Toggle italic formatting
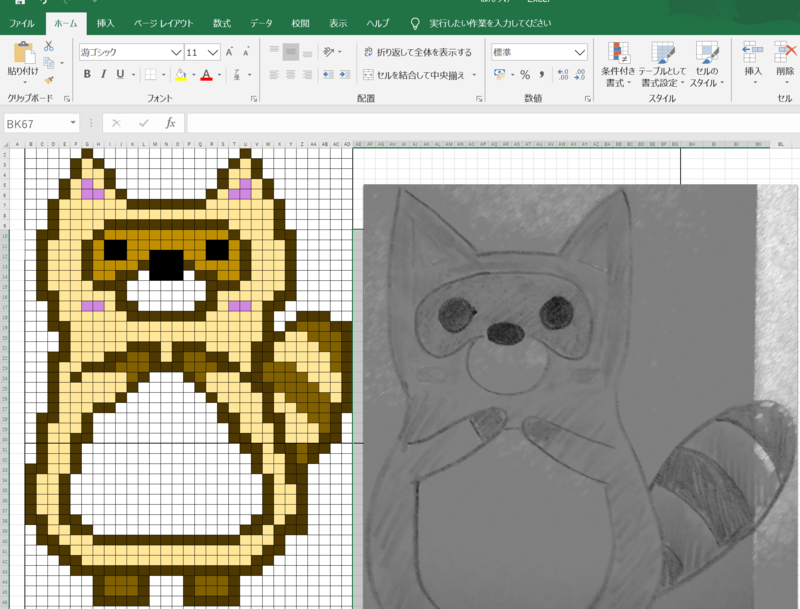800x609 pixels. [x=104, y=74]
